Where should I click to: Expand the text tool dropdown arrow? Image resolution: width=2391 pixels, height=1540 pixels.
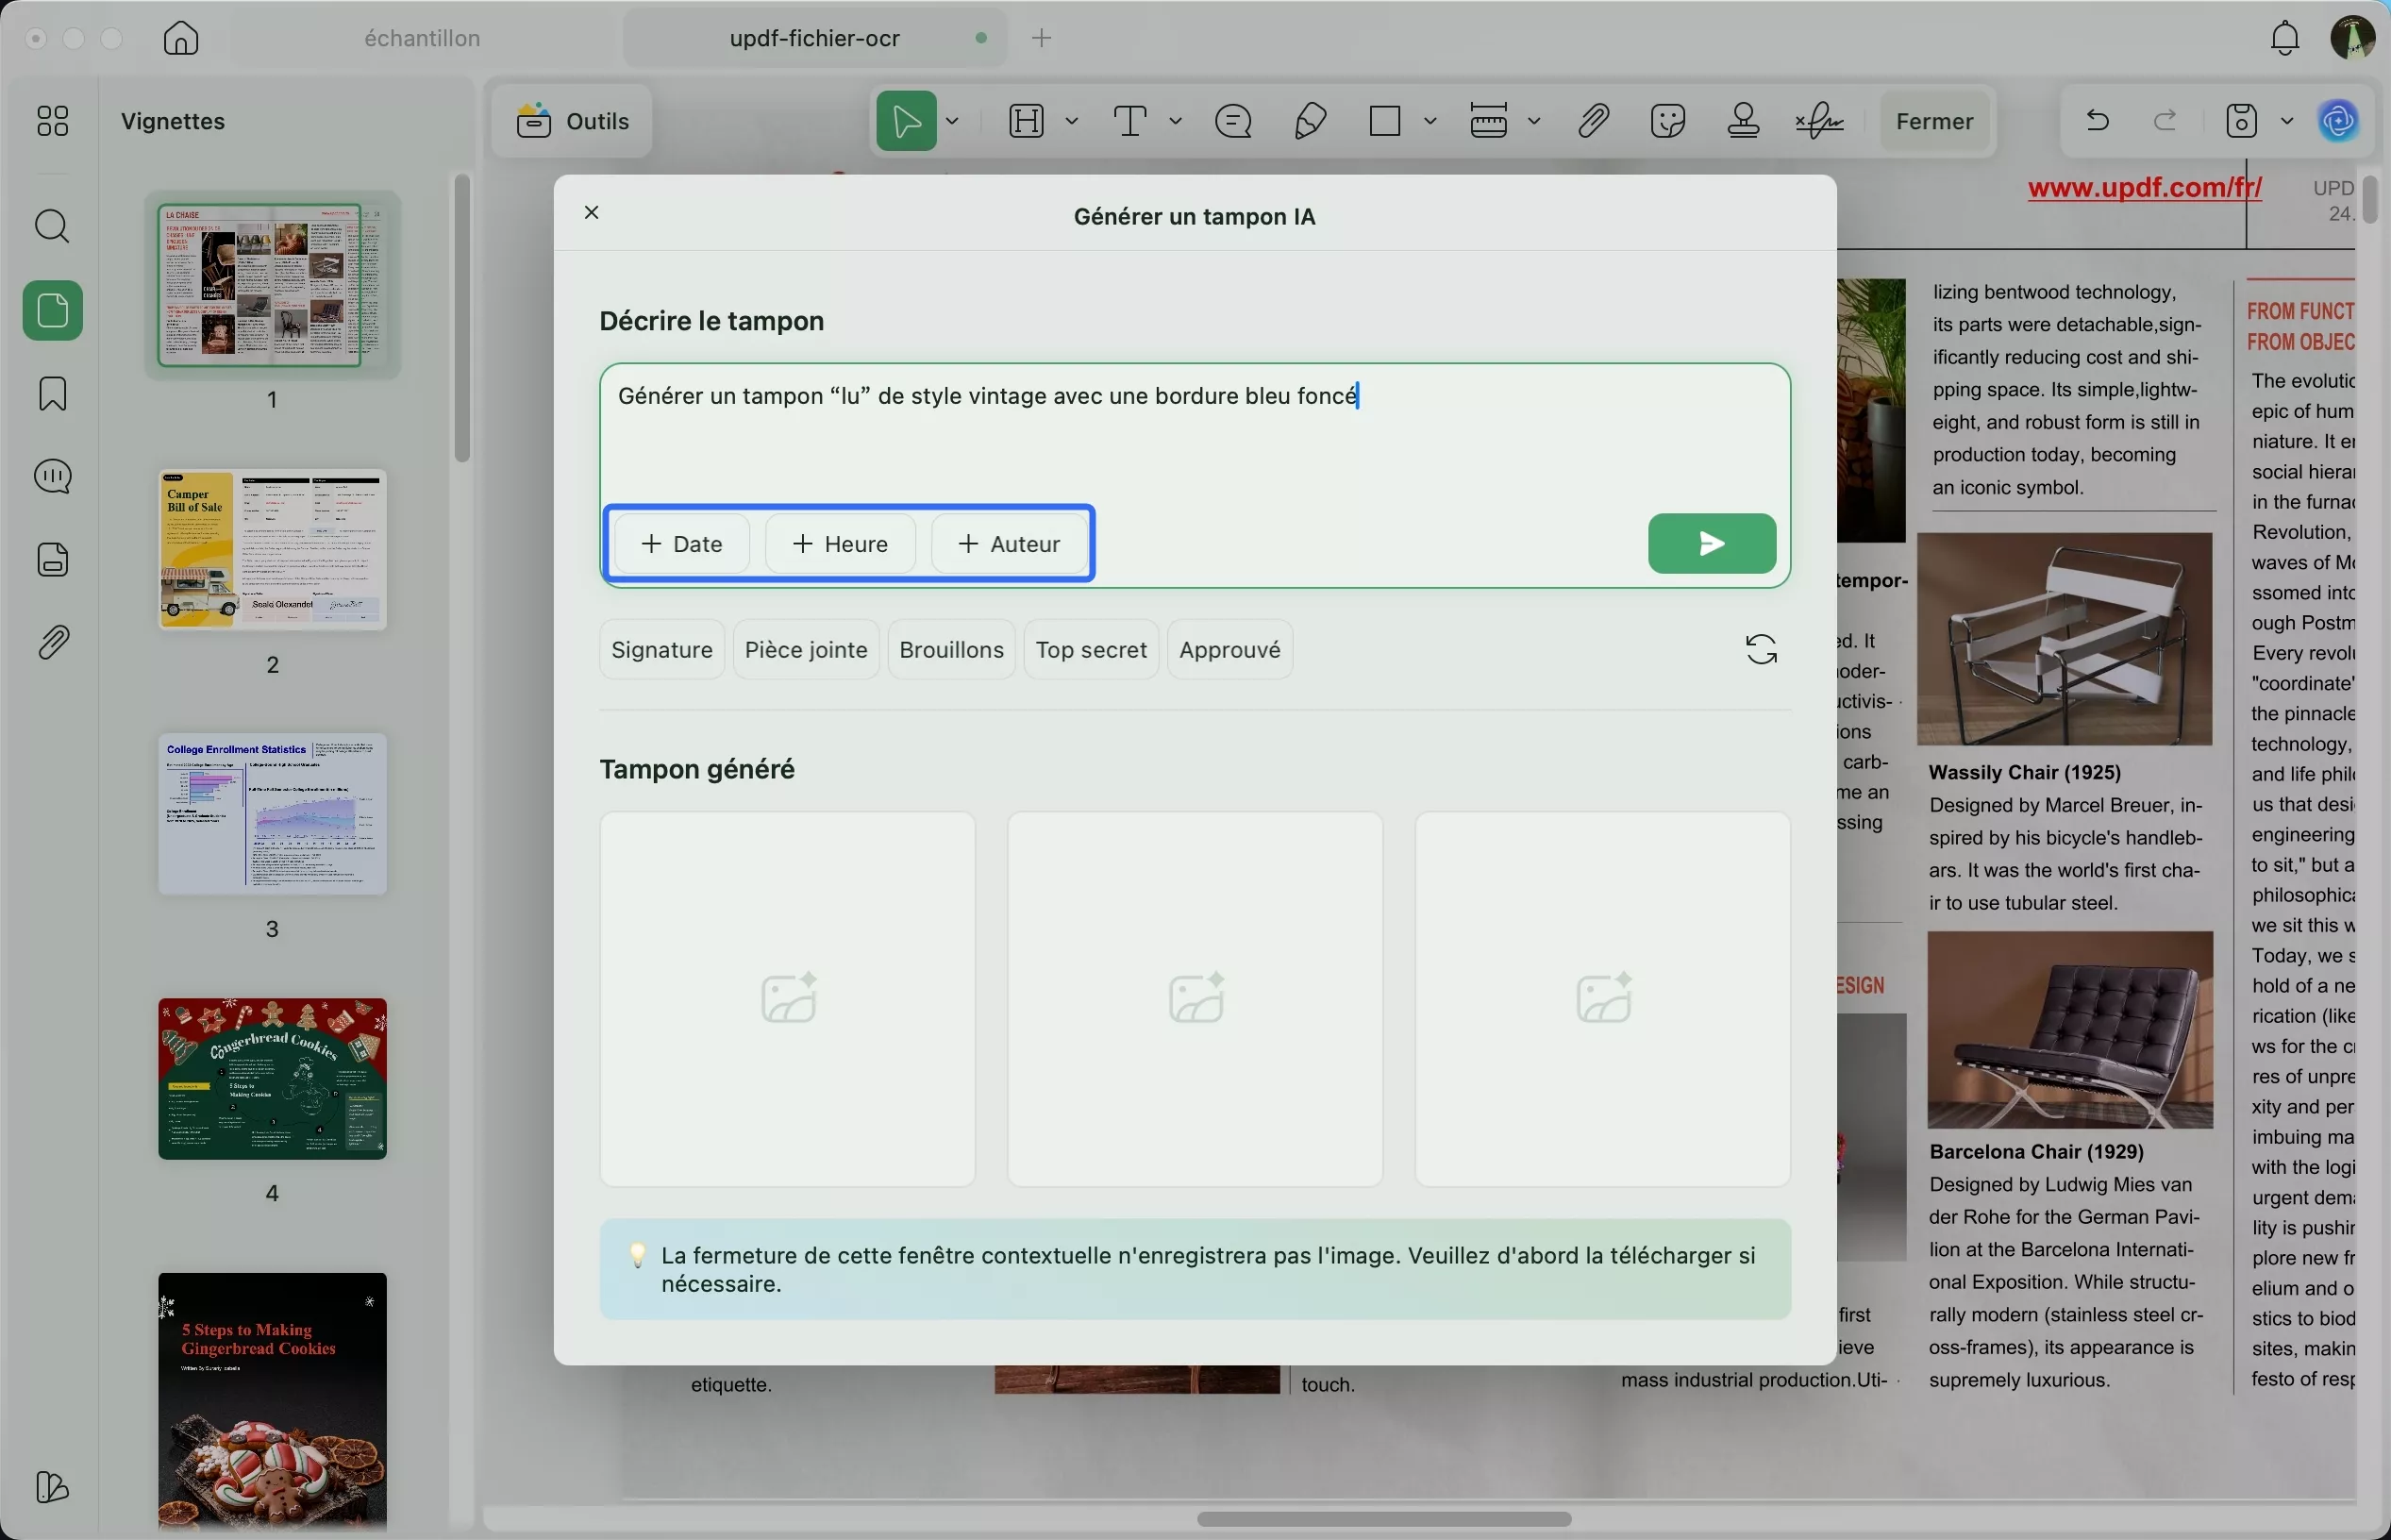coord(1175,122)
